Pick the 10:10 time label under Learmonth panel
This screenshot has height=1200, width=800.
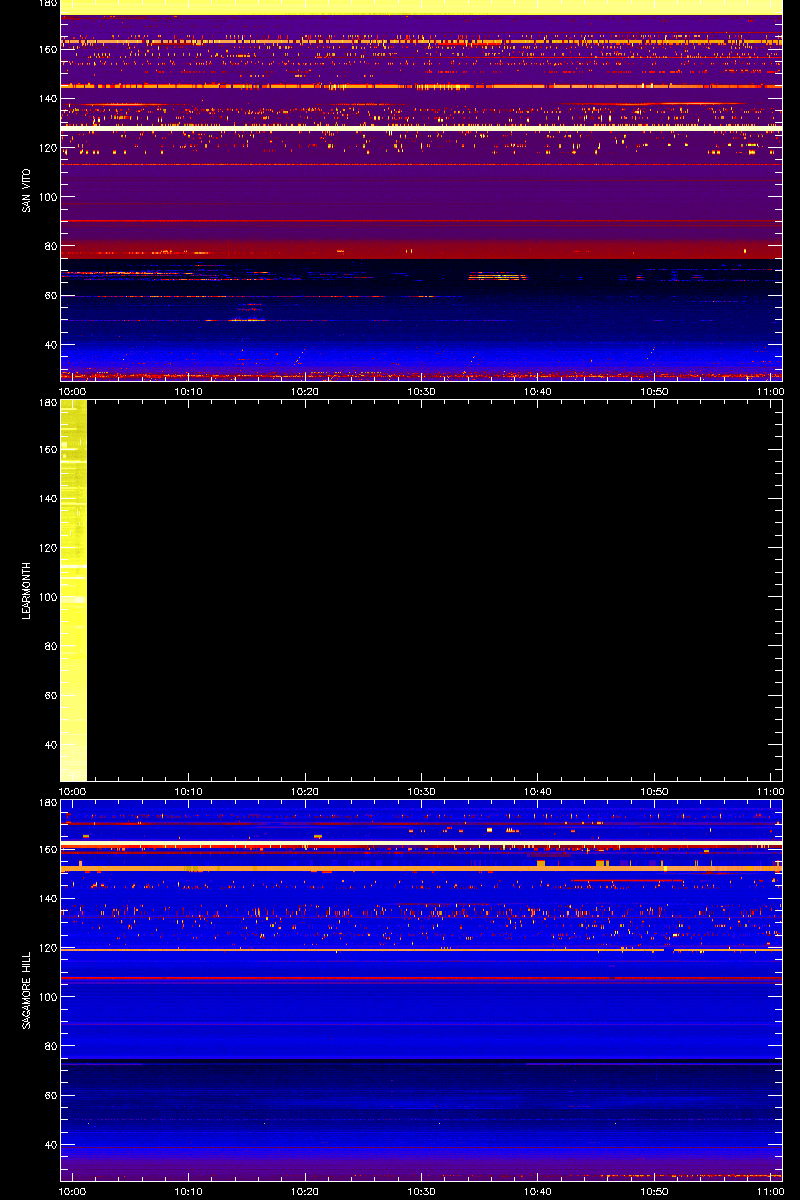(x=189, y=792)
